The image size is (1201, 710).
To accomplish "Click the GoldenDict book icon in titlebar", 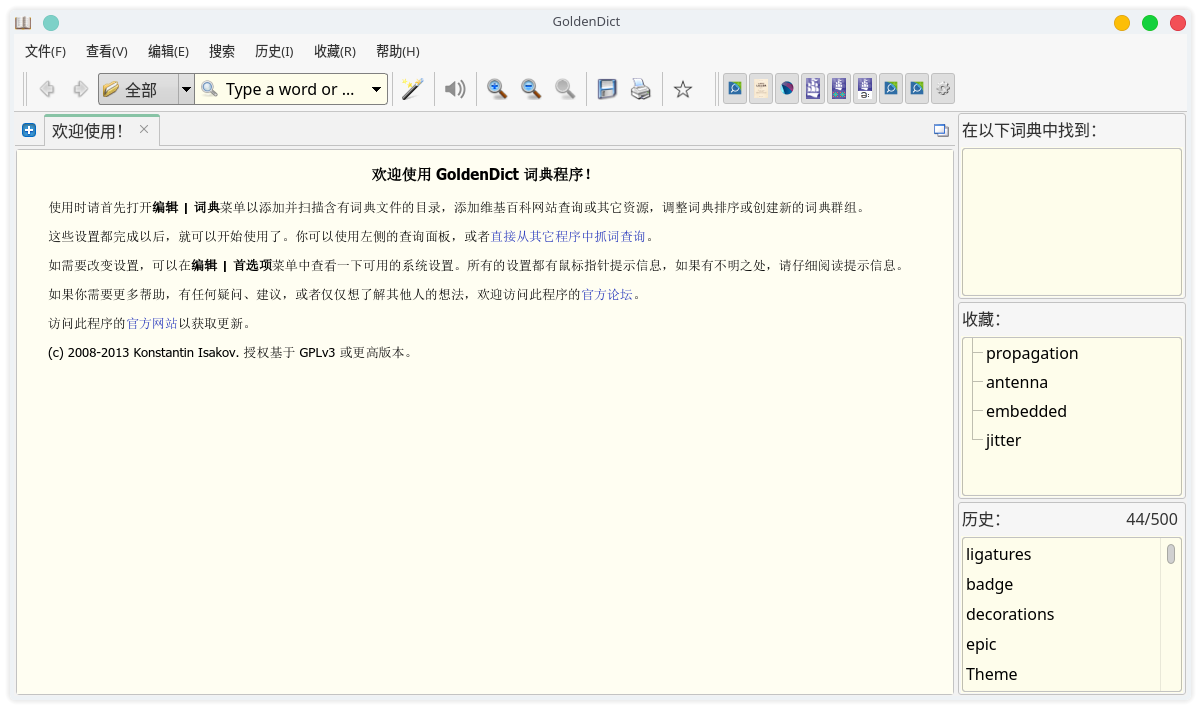I will pyautogui.click(x=23, y=22).
